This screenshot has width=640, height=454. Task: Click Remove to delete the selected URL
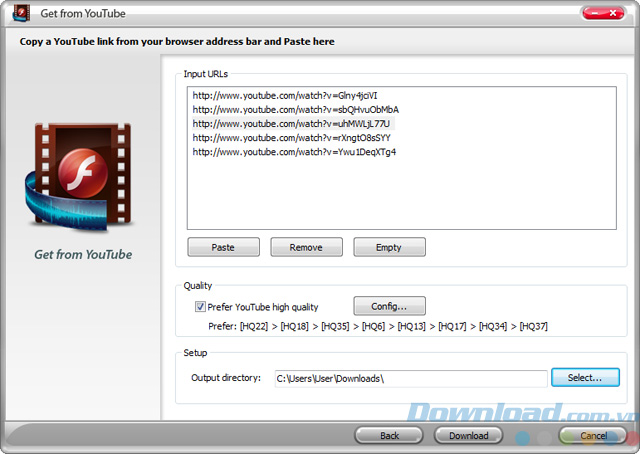[x=306, y=247]
